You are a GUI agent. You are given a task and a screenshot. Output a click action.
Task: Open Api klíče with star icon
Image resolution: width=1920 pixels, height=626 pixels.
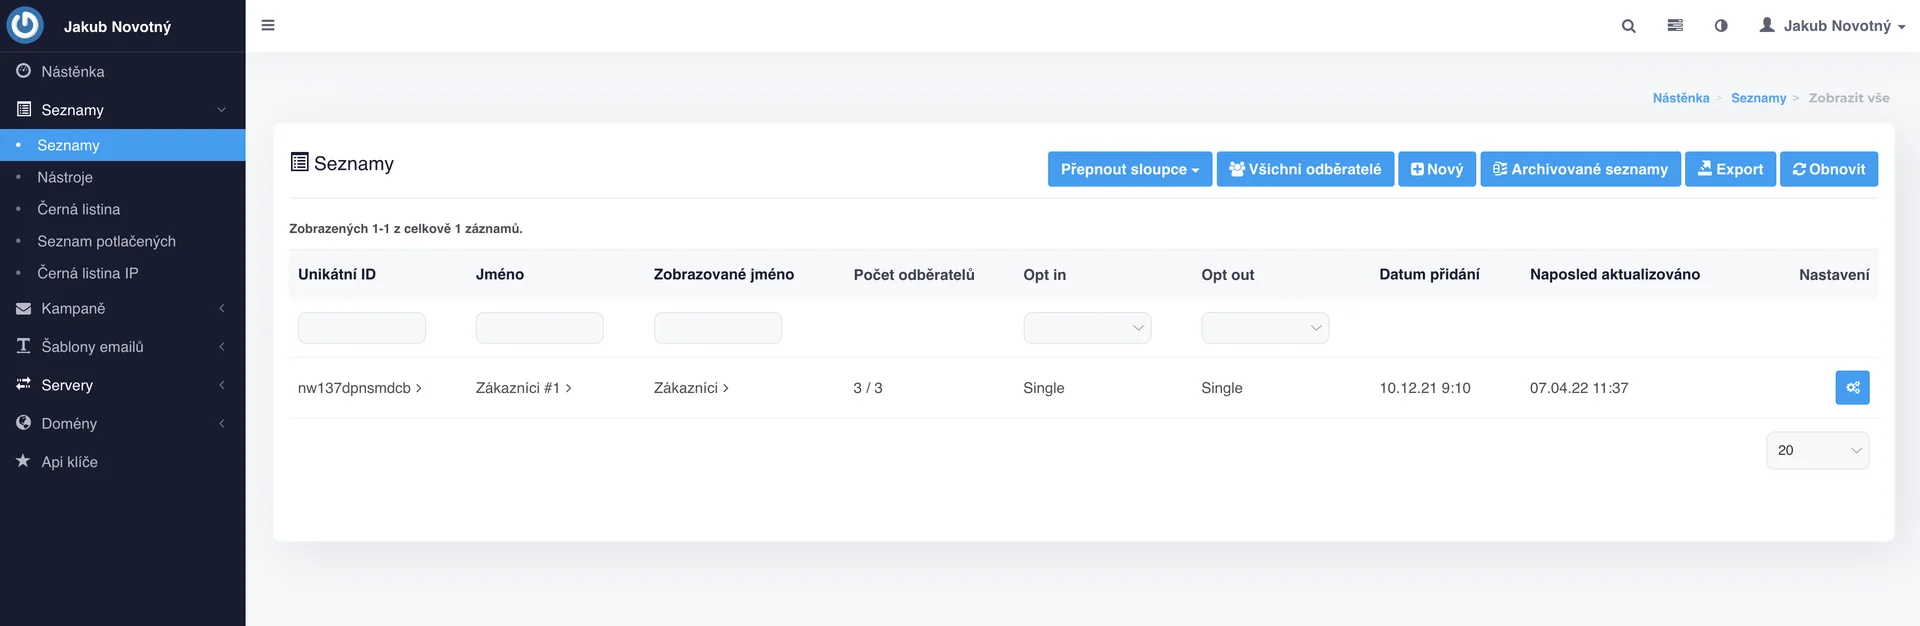pyautogui.click(x=69, y=462)
